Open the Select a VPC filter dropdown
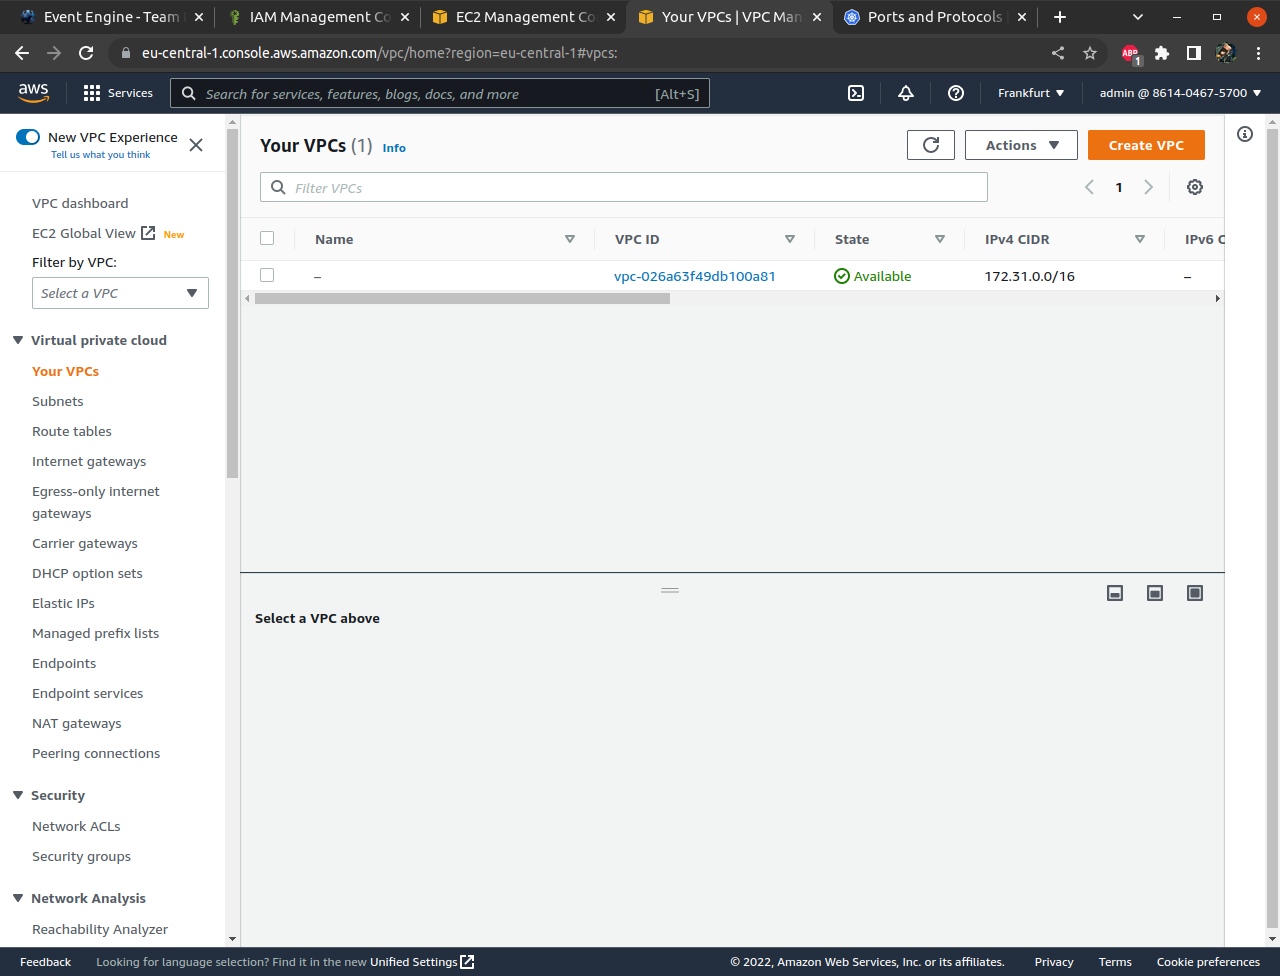This screenshot has width=1280, height=976. click(120, 293)
